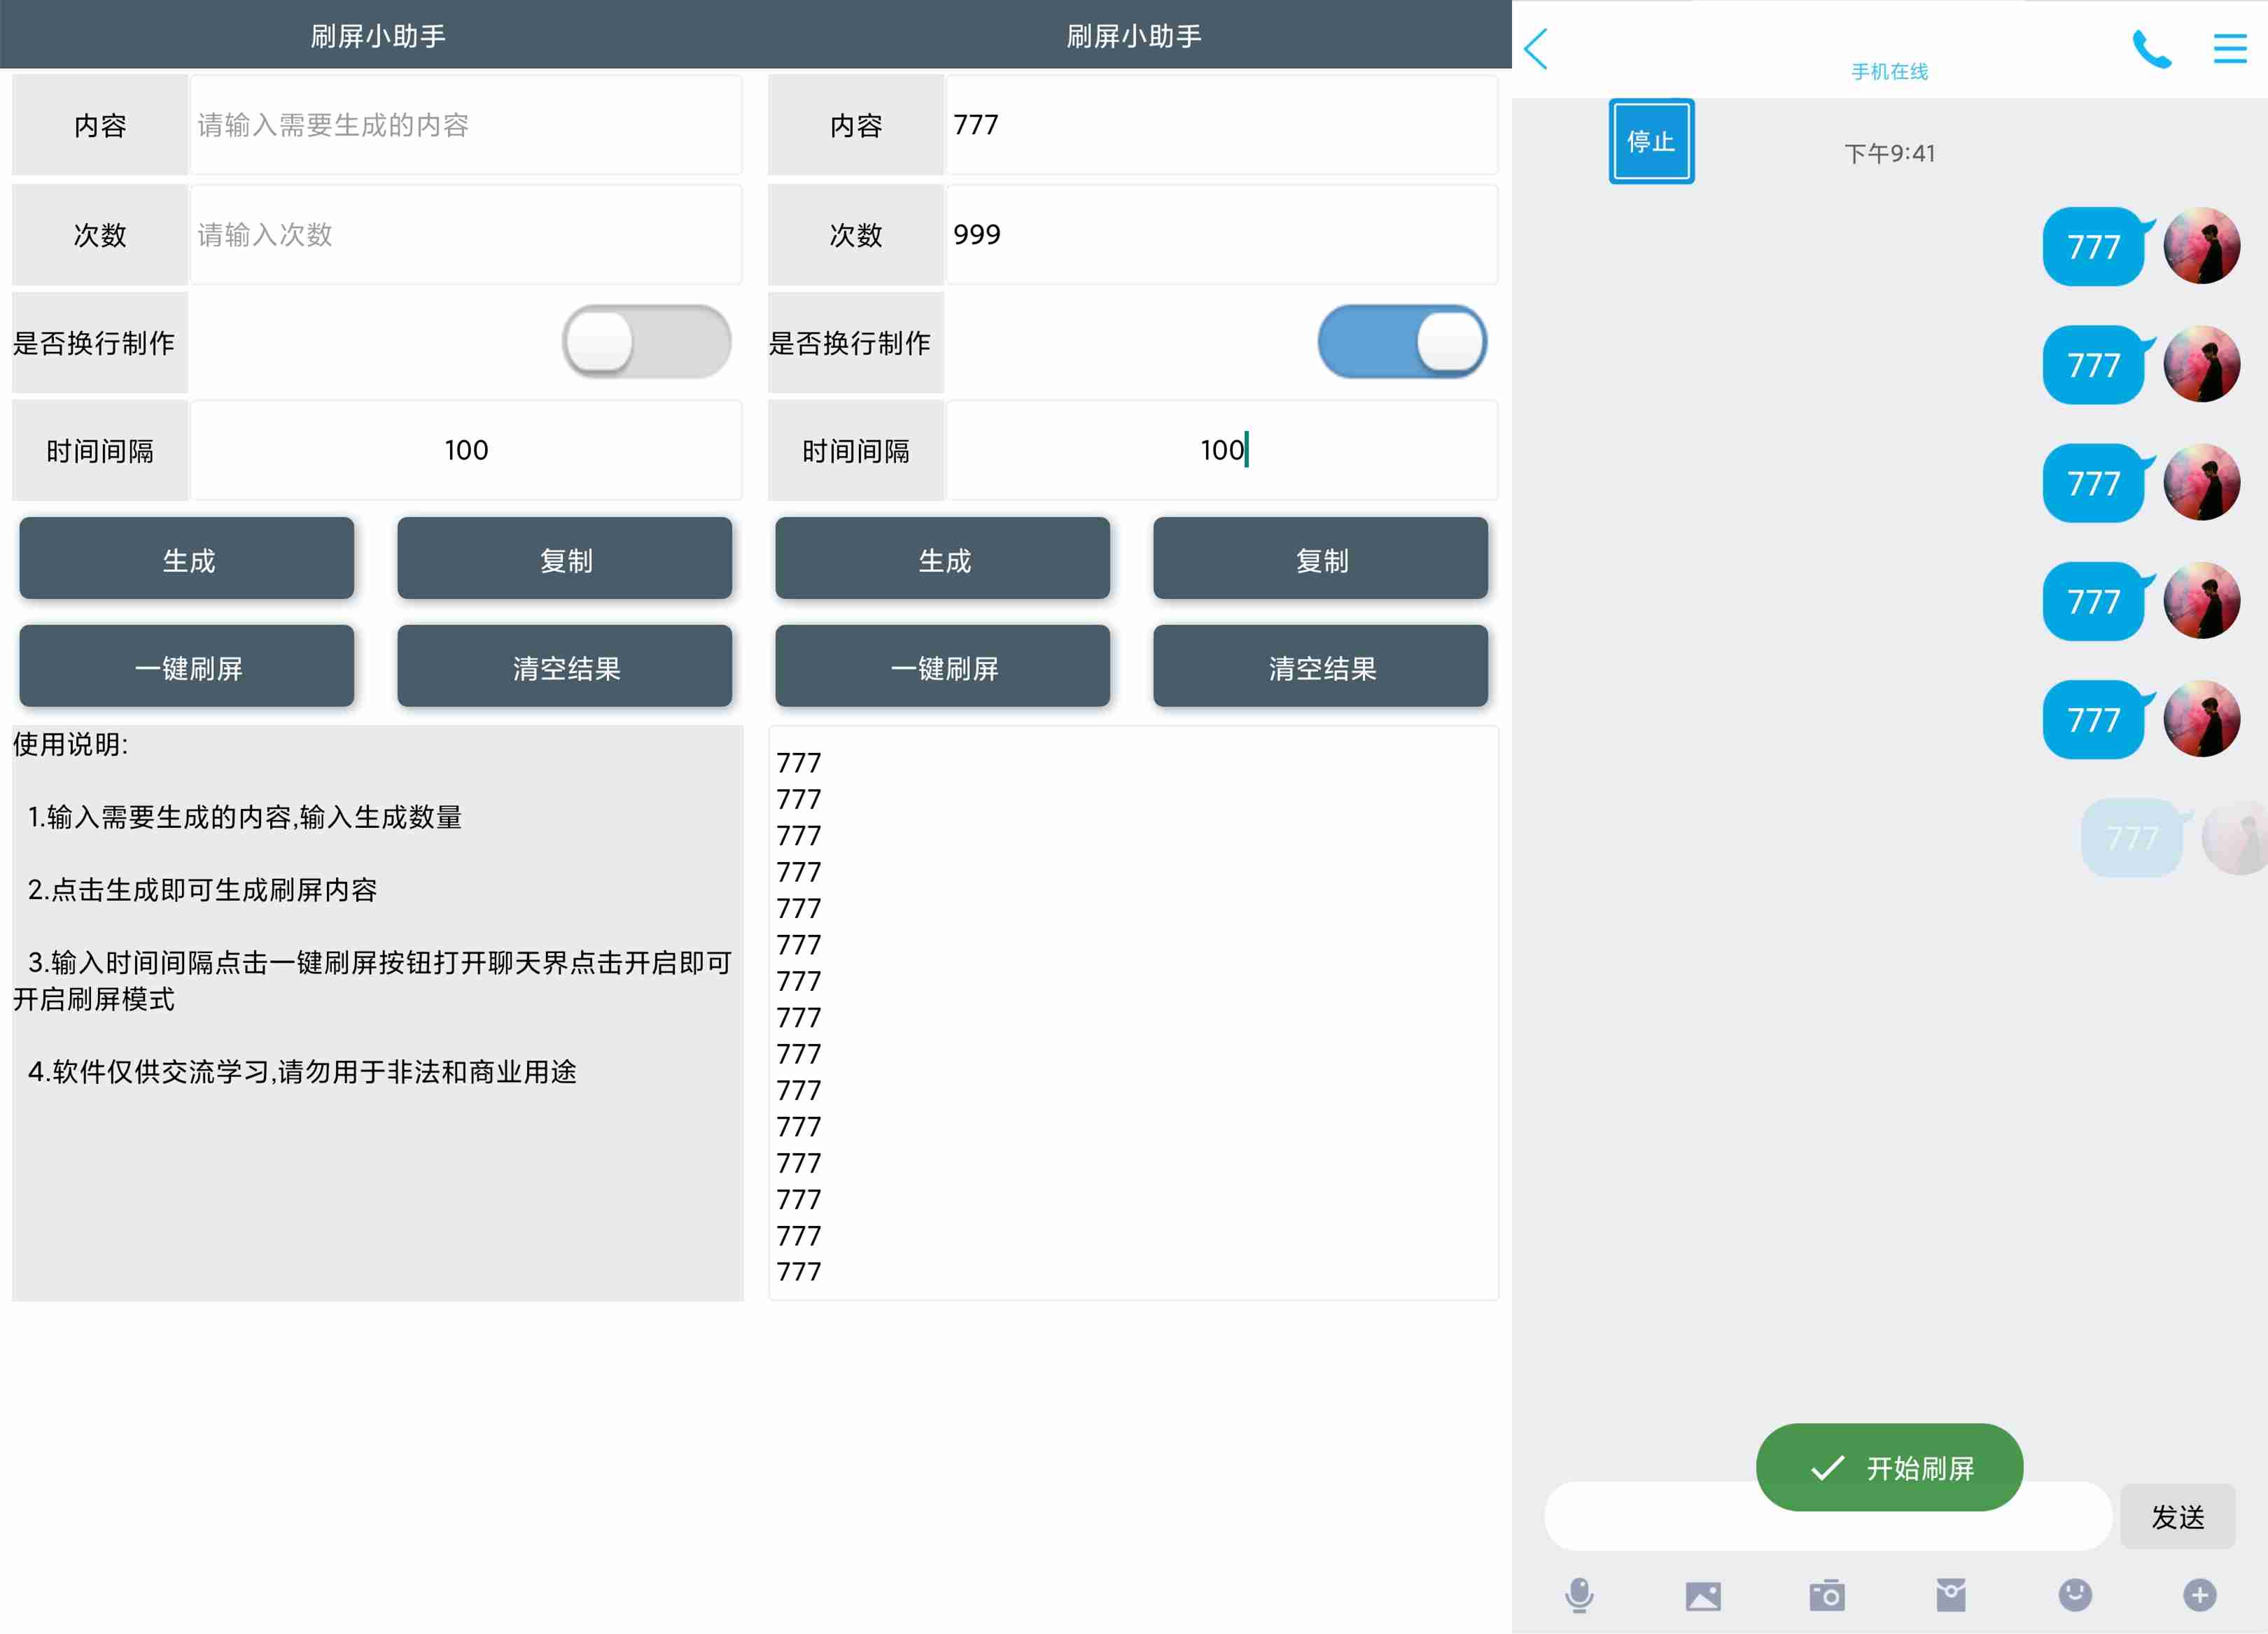Enable line-break toggle on left panel
The image size is (2268, 1634).
[646, 342]
